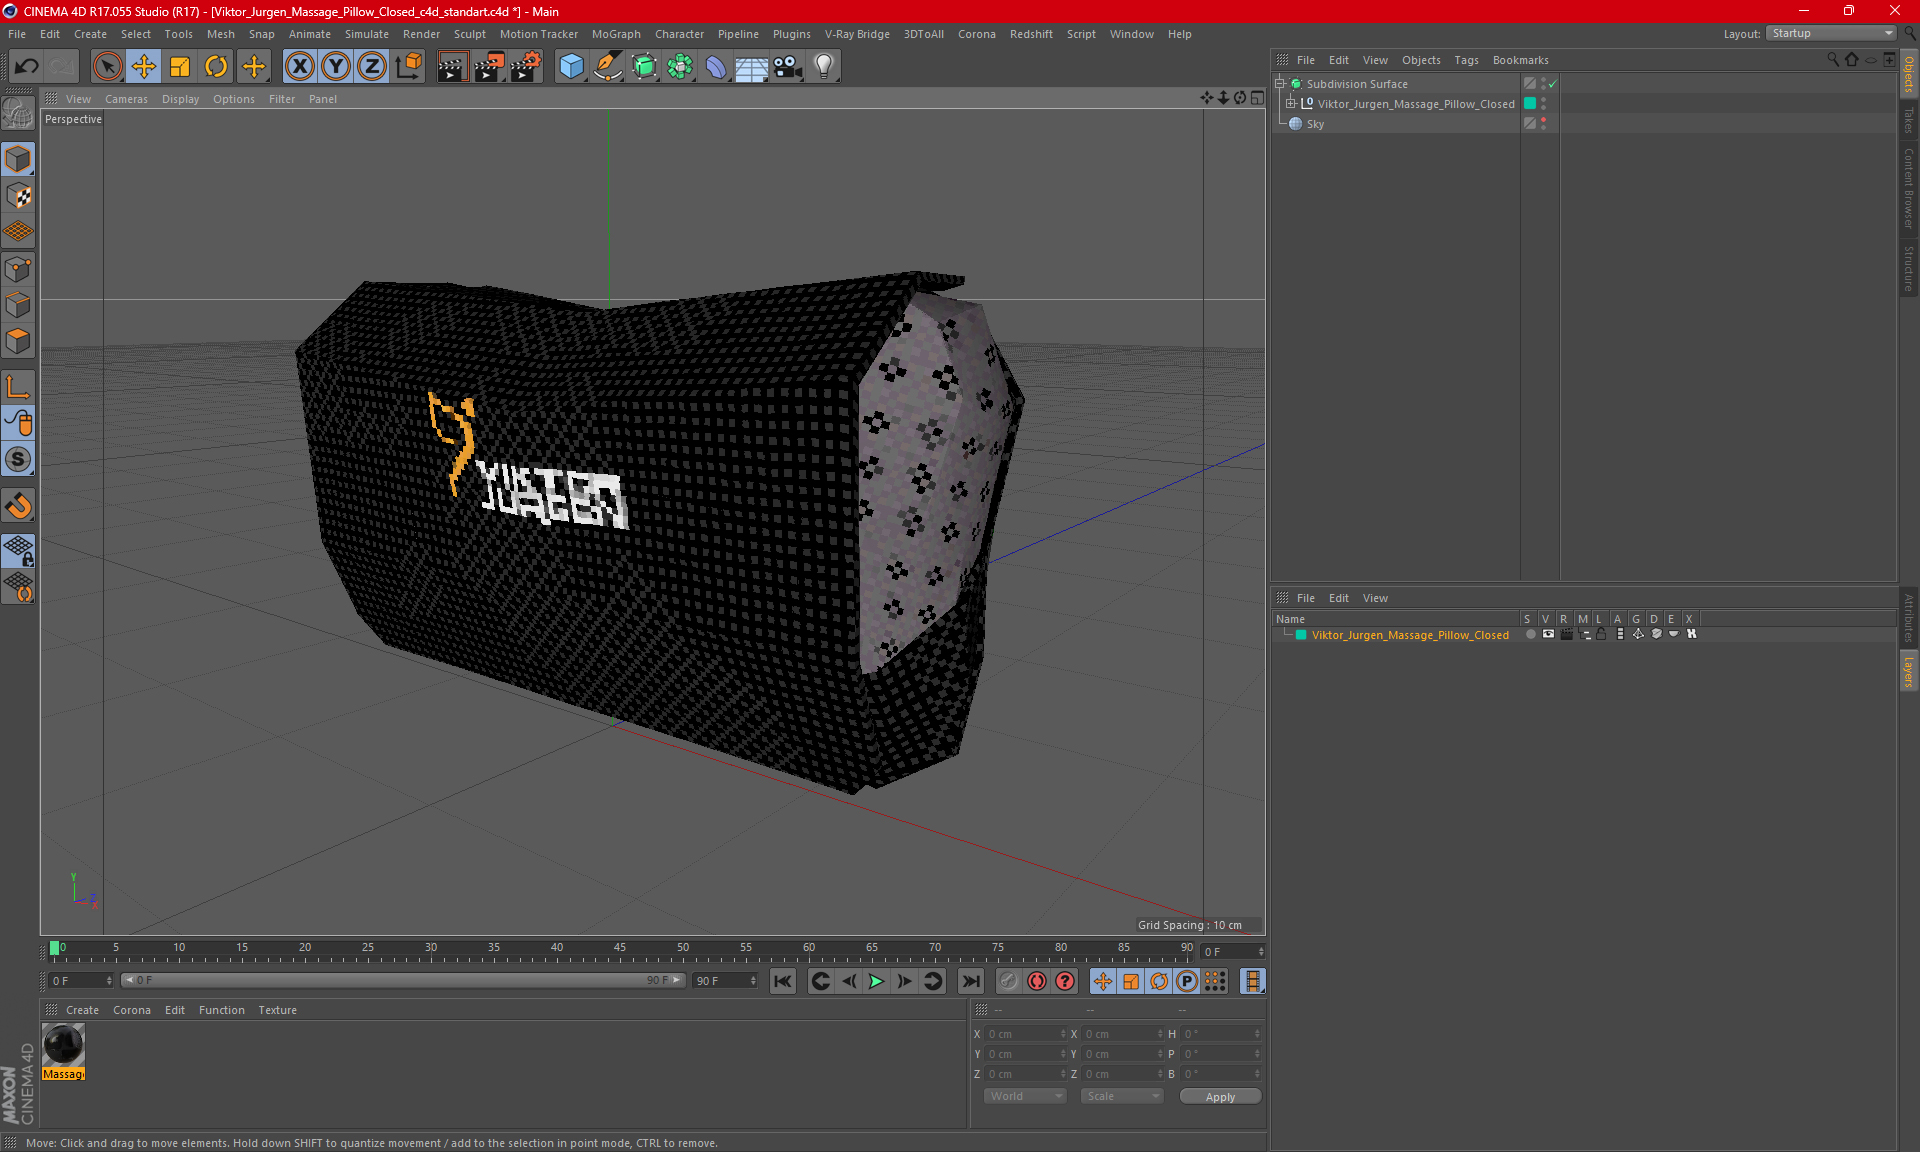Play the animation forward
This screenshot has height=1152, width=1920.
pyautogui.click(x=876, y=981)
